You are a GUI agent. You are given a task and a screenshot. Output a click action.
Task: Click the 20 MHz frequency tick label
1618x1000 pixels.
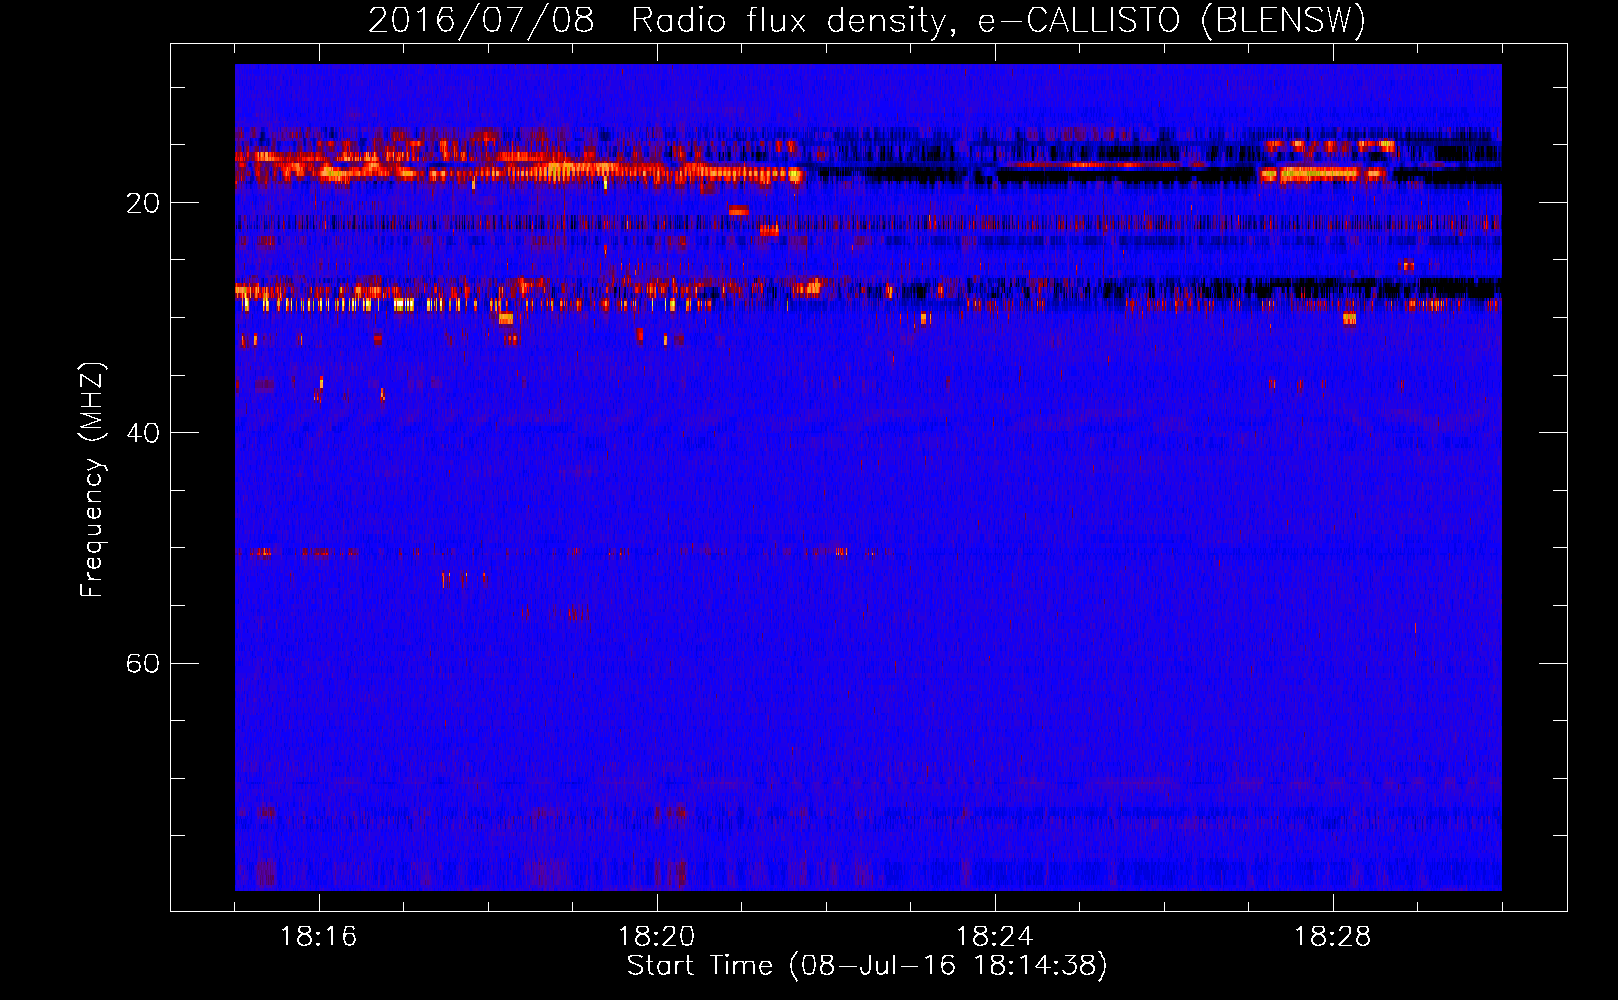(x=142, y=203)
